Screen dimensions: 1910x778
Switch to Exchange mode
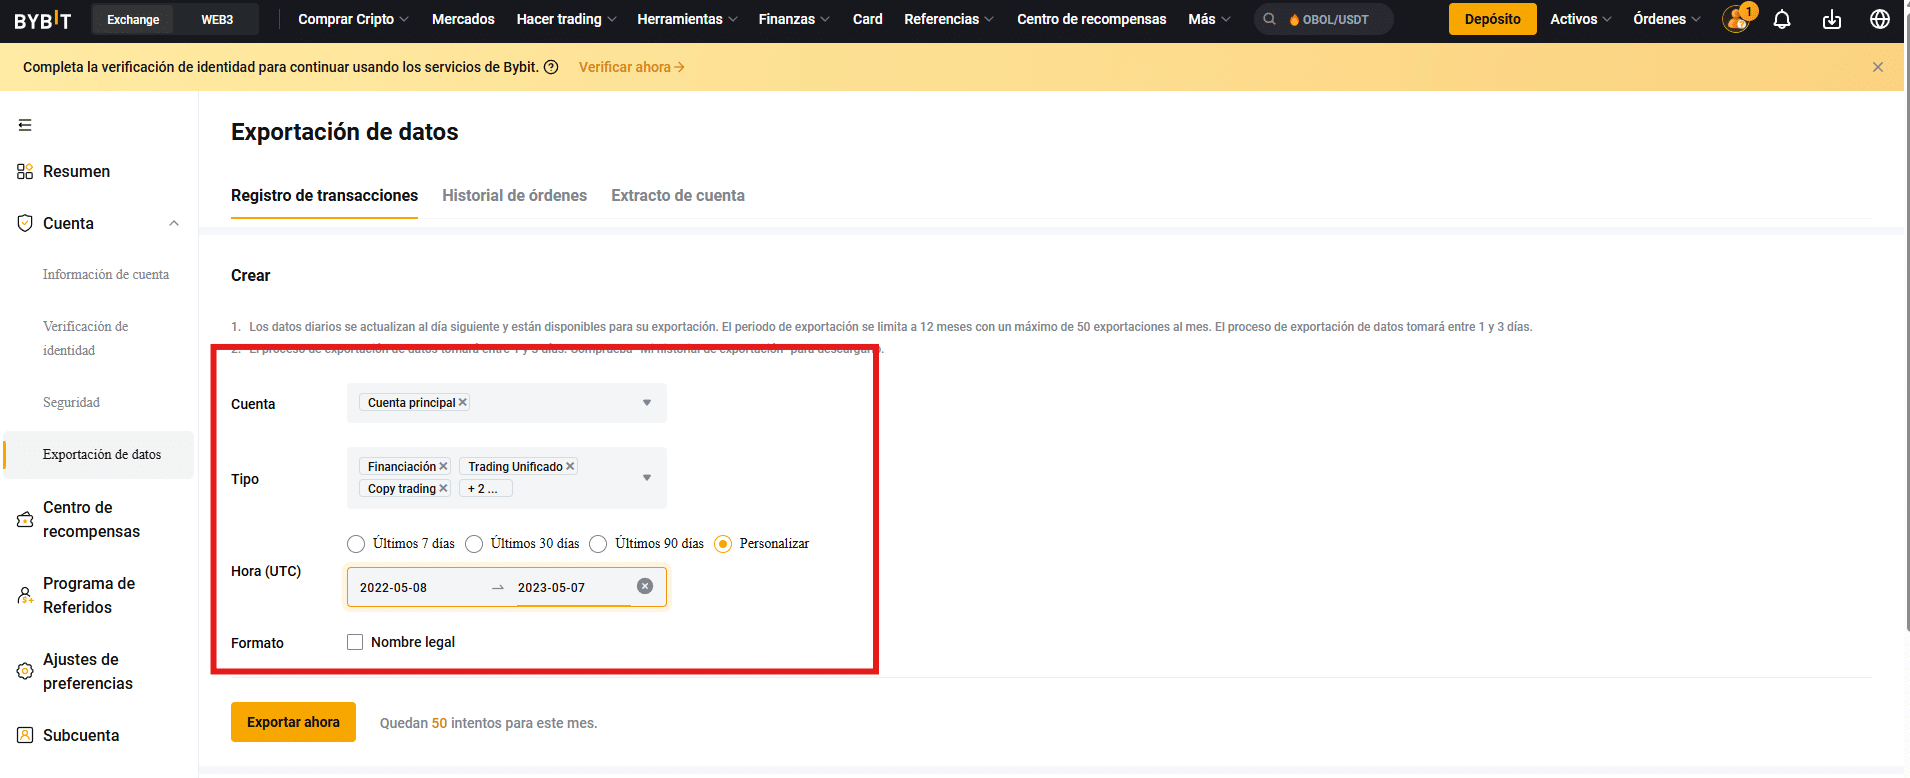point(133,19)
